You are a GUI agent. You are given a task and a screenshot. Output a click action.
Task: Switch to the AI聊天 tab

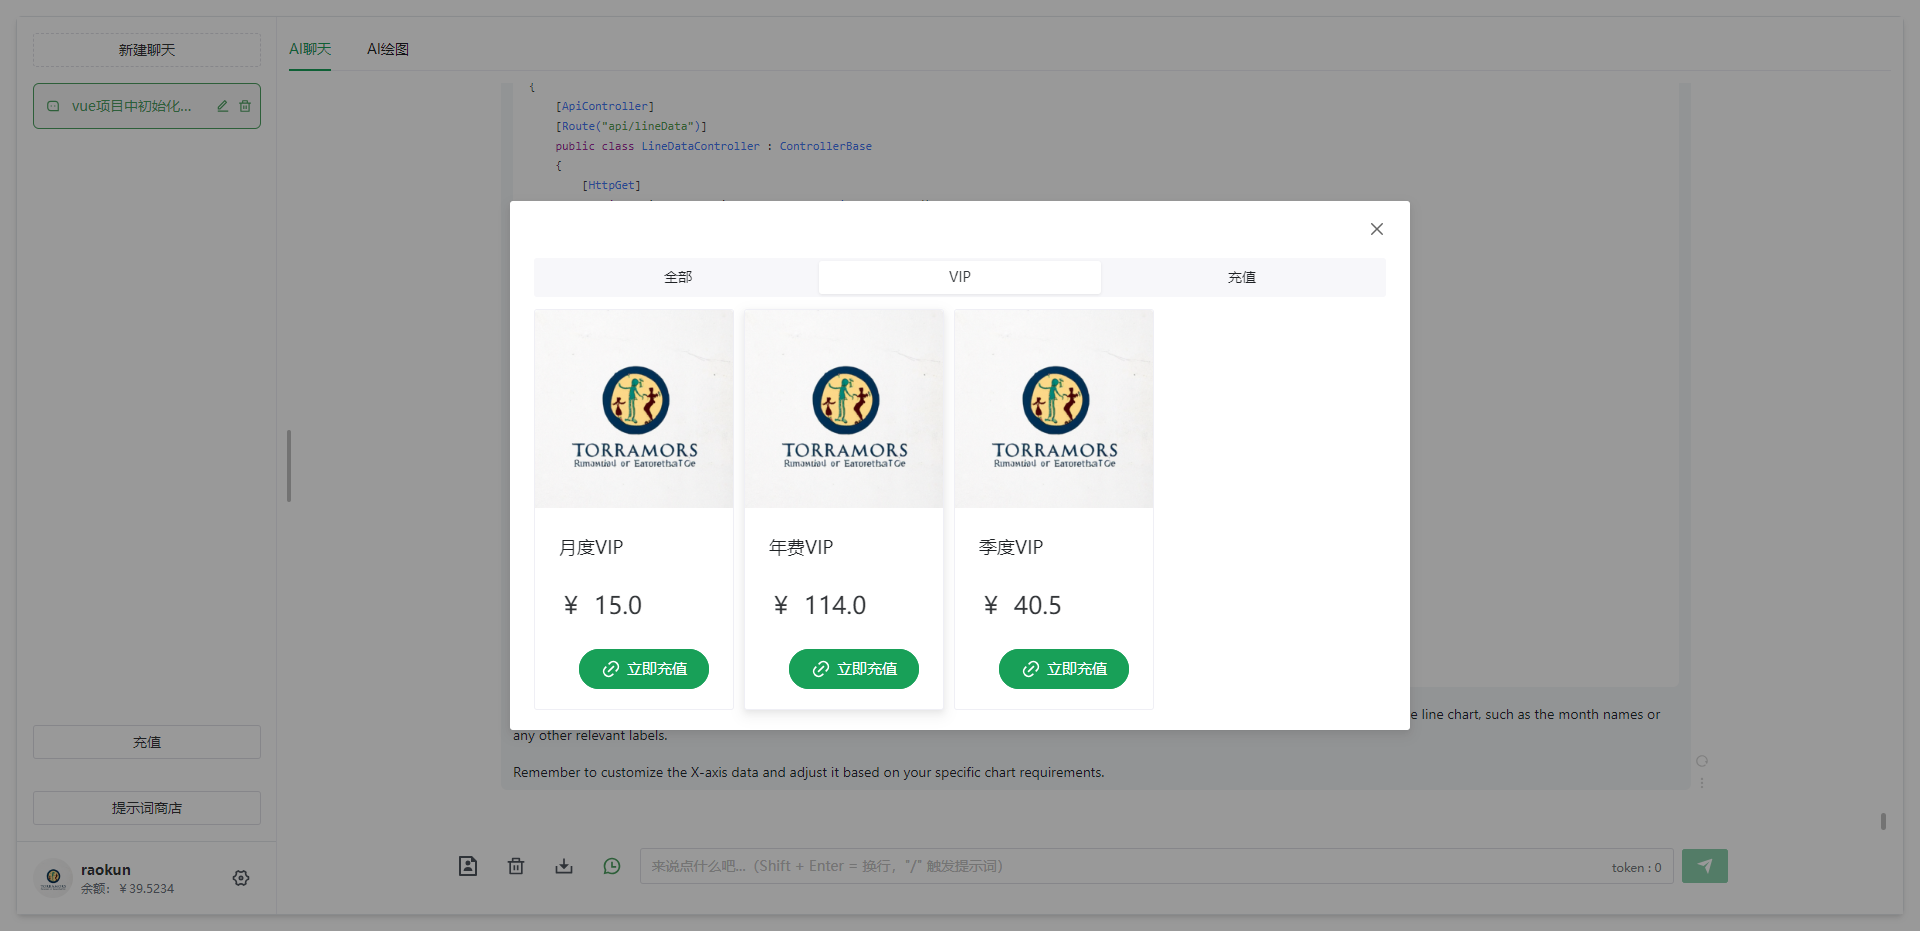[x=310, y=49]
